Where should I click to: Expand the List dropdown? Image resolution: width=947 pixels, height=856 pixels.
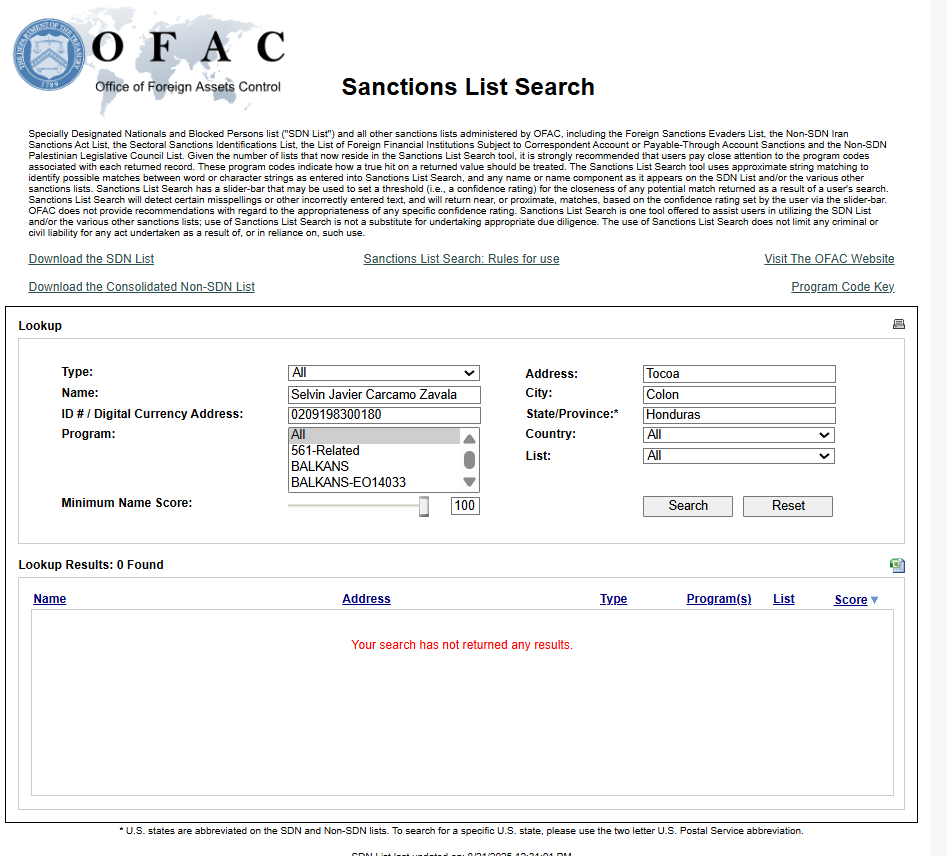tap(738, 456)
